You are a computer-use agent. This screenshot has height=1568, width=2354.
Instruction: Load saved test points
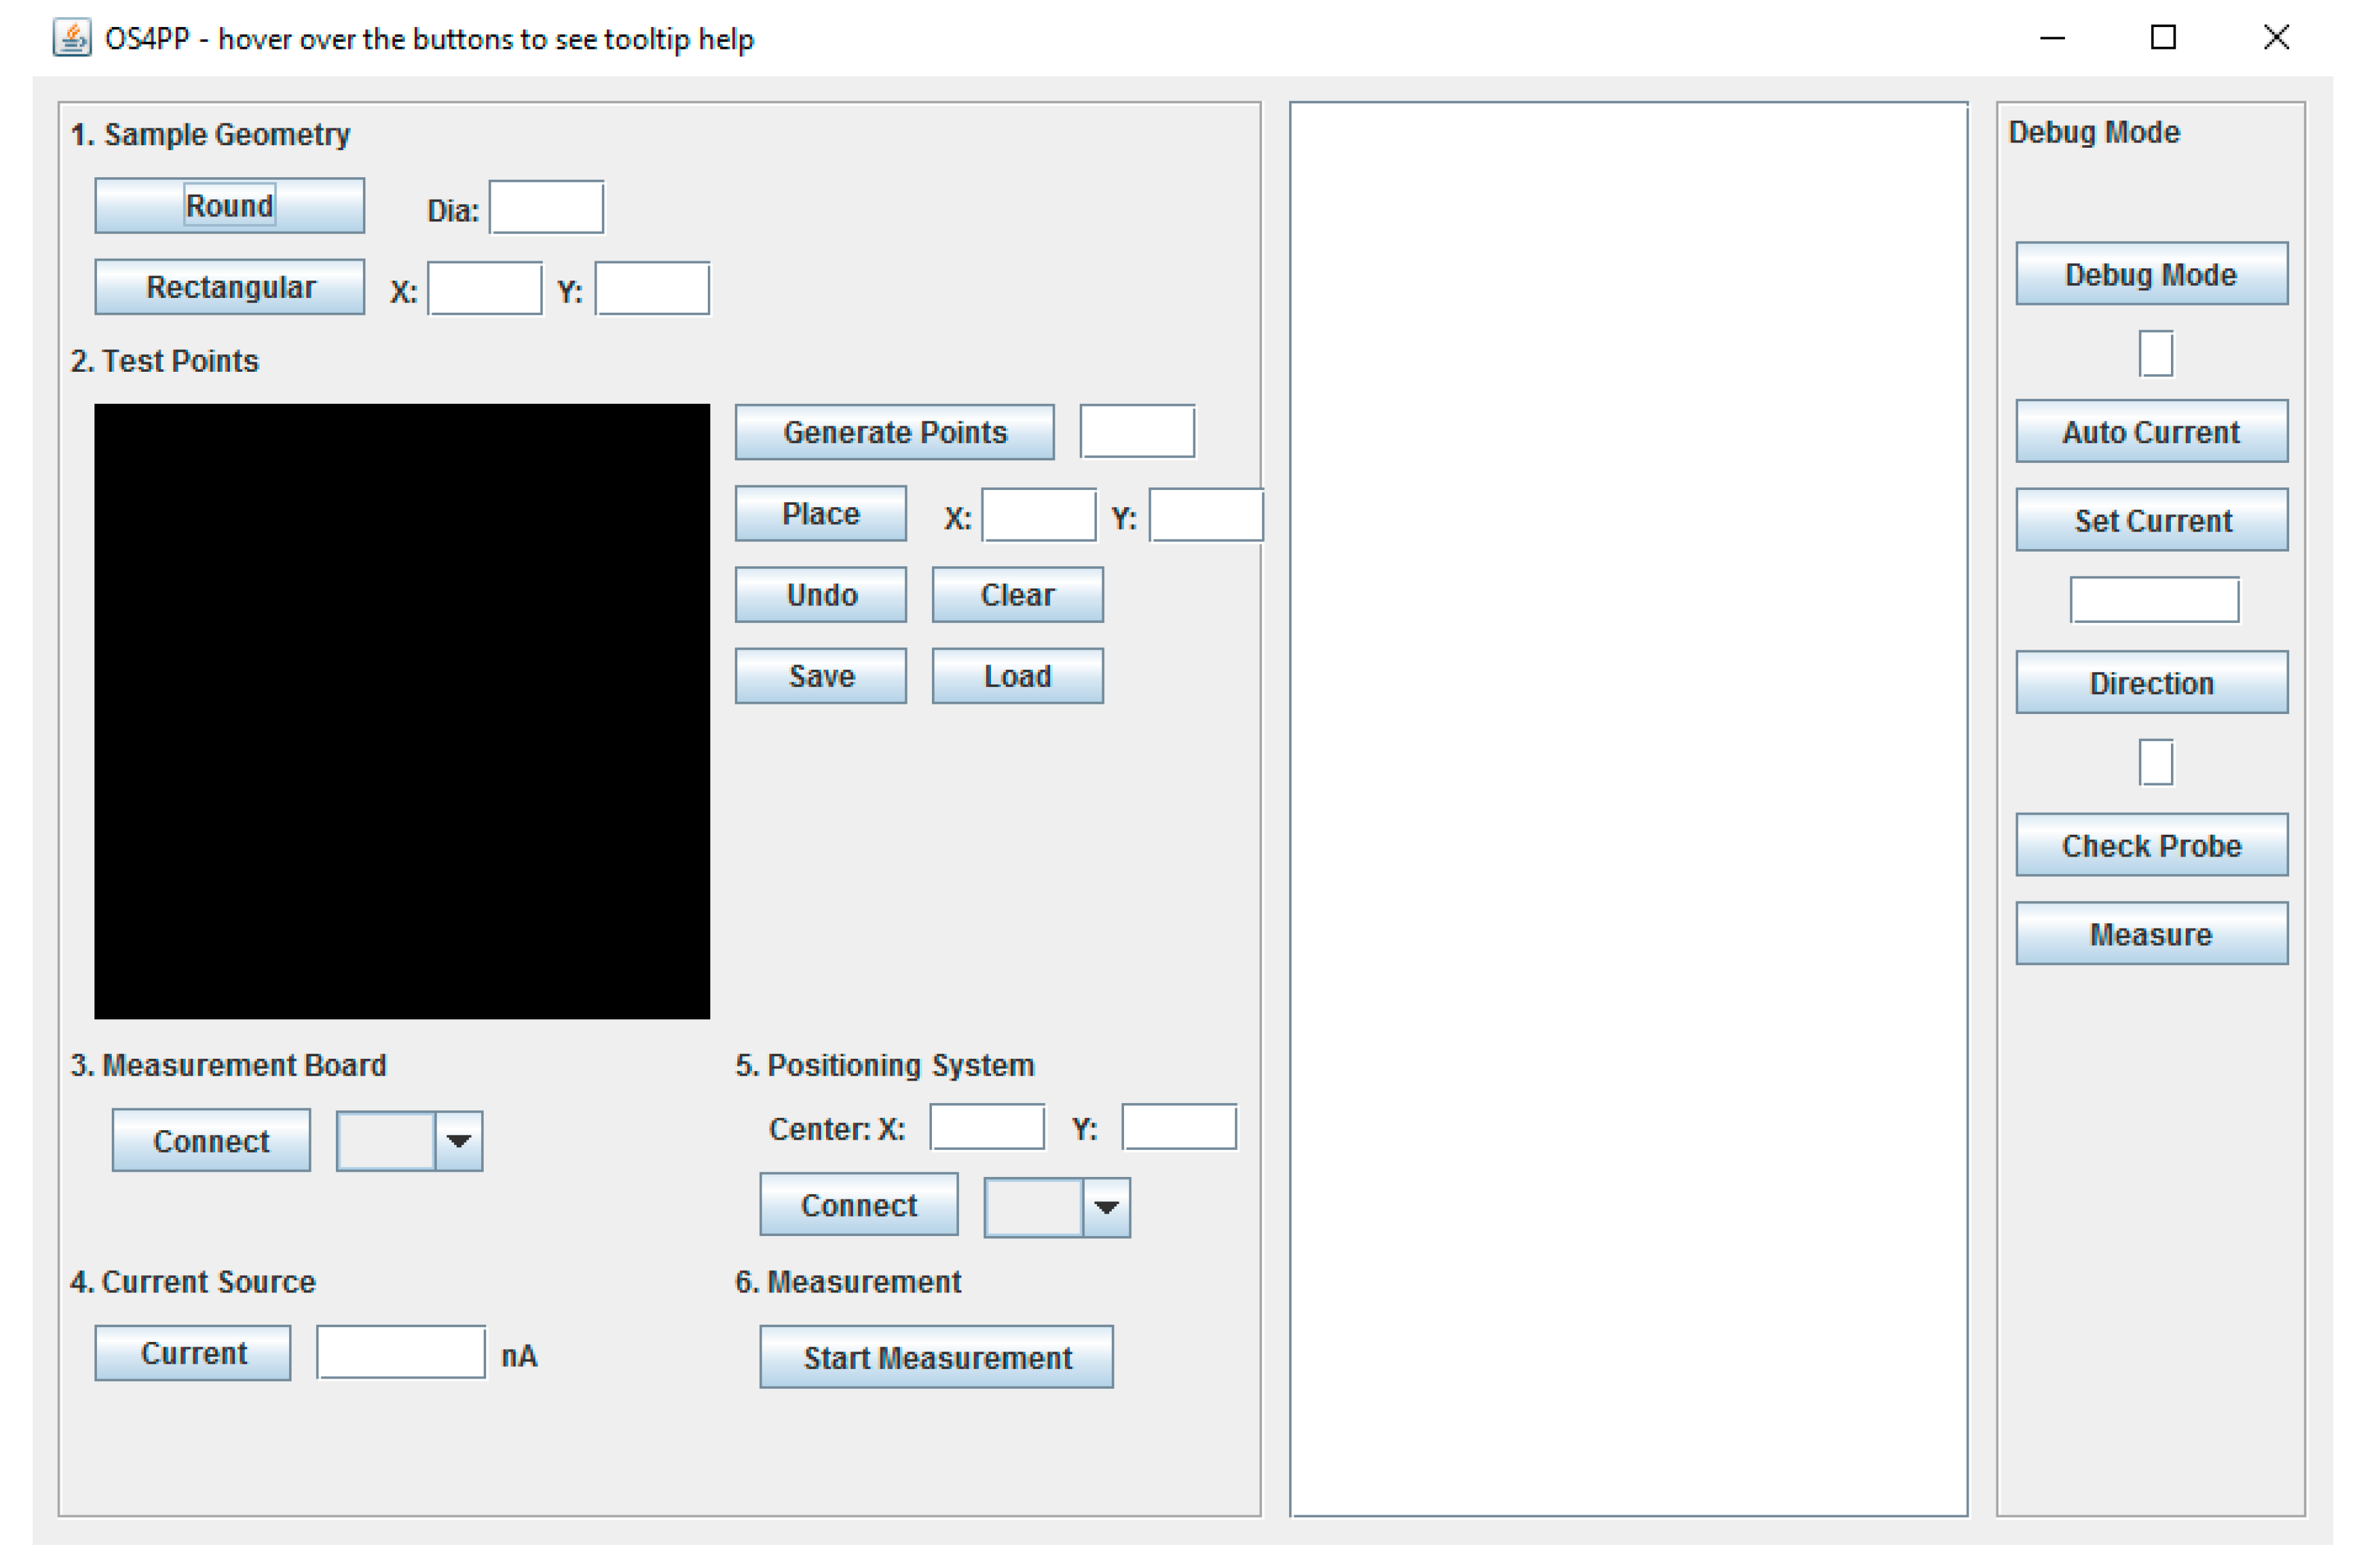click(1017, 676)
